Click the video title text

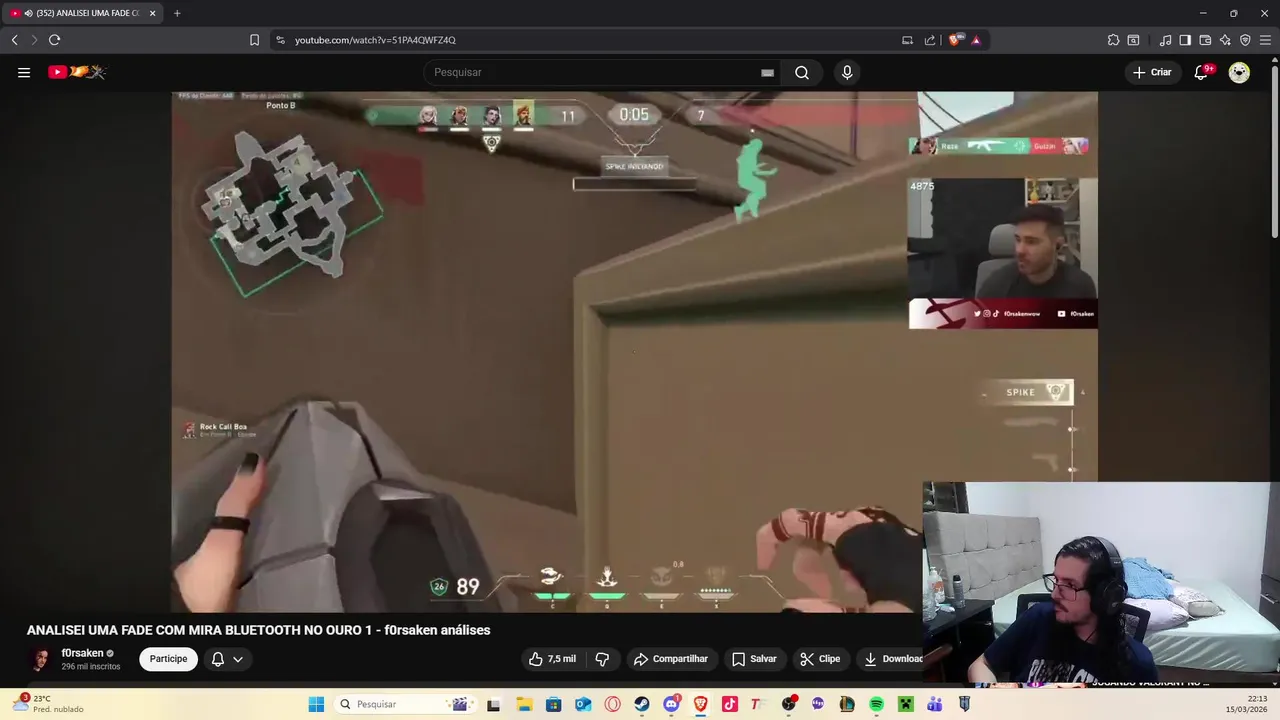click(258, 630)
